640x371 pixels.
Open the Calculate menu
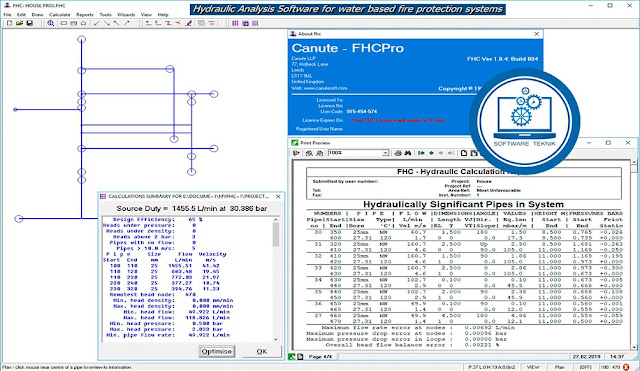pos(60,15)
